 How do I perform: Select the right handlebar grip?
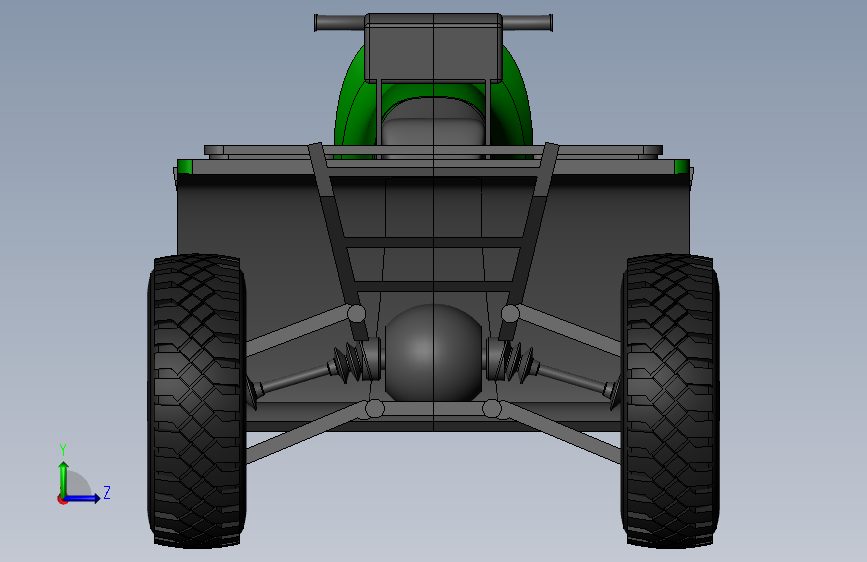tap(527, 23)
